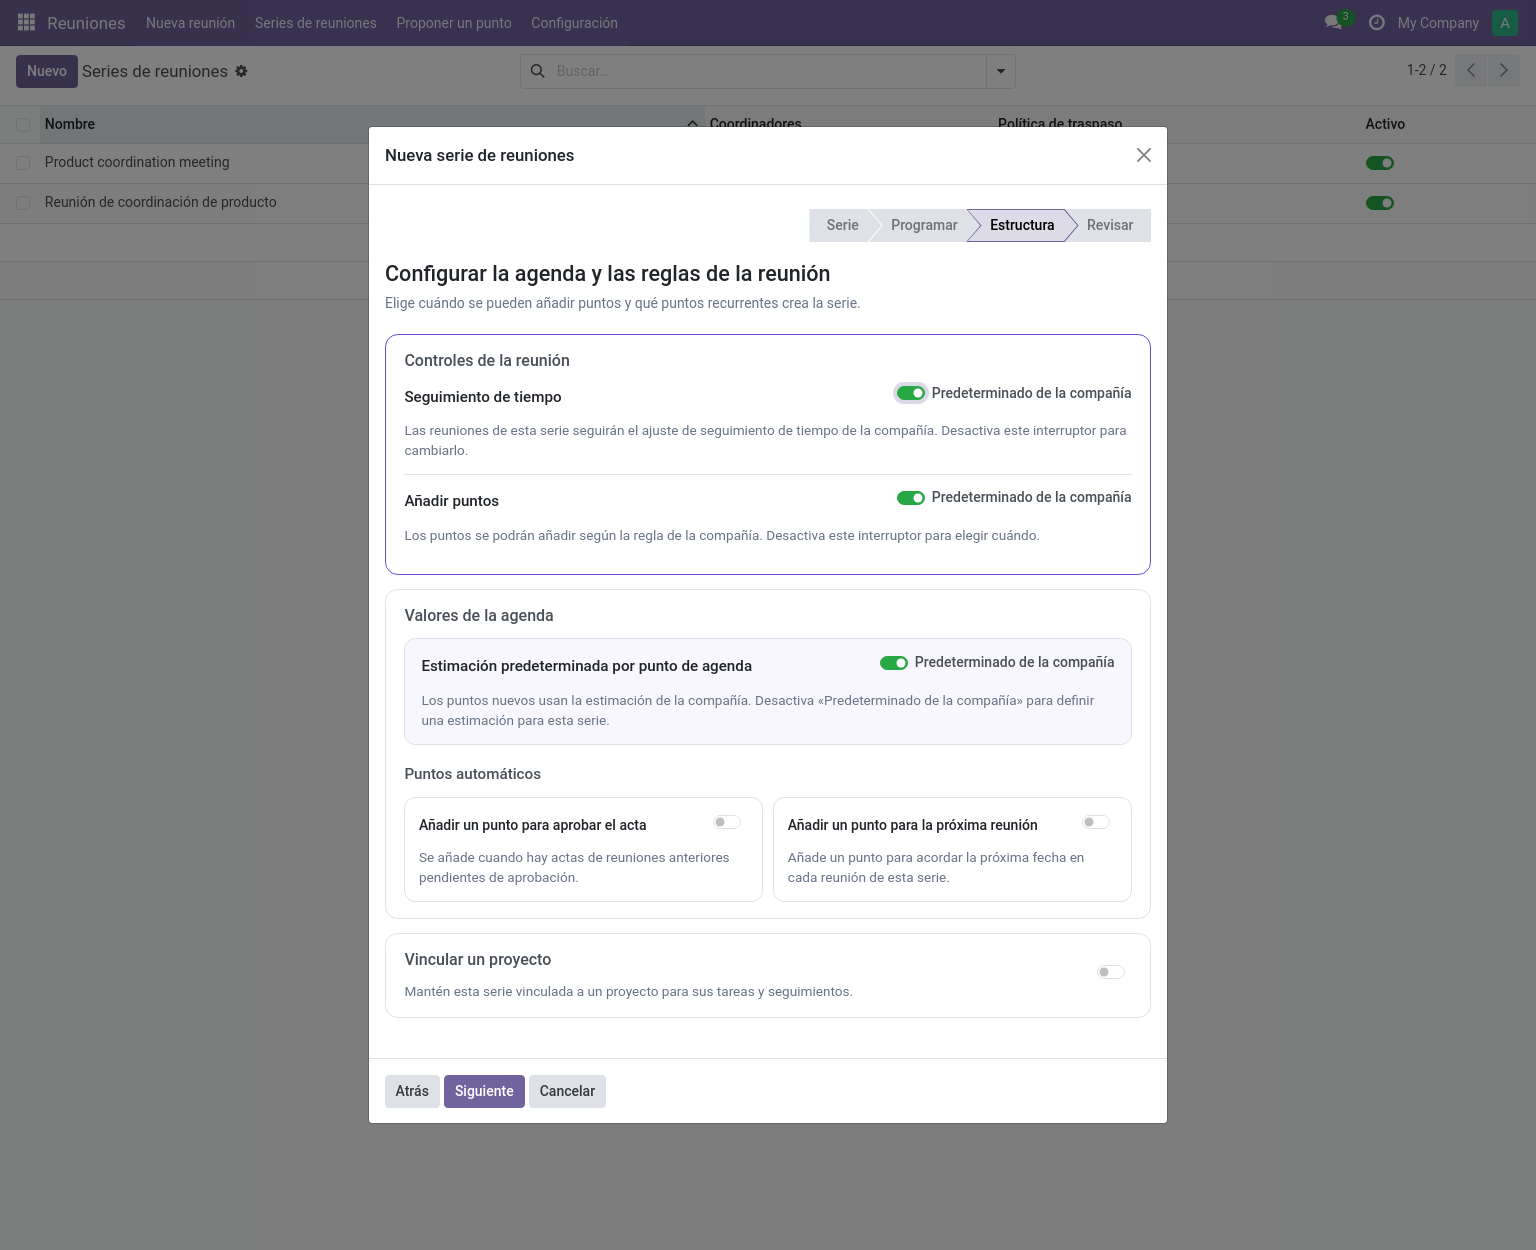1536x1250 pixels.
Task: Go to next page arrow
Action: coord(1503,70)
